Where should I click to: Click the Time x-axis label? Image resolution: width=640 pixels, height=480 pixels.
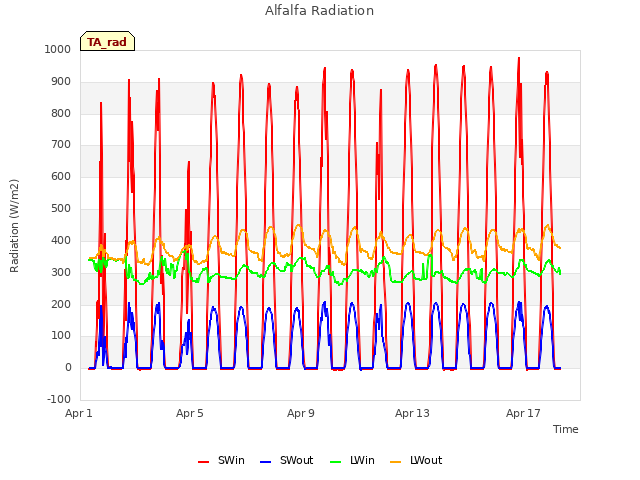click(x=565, y=429)
